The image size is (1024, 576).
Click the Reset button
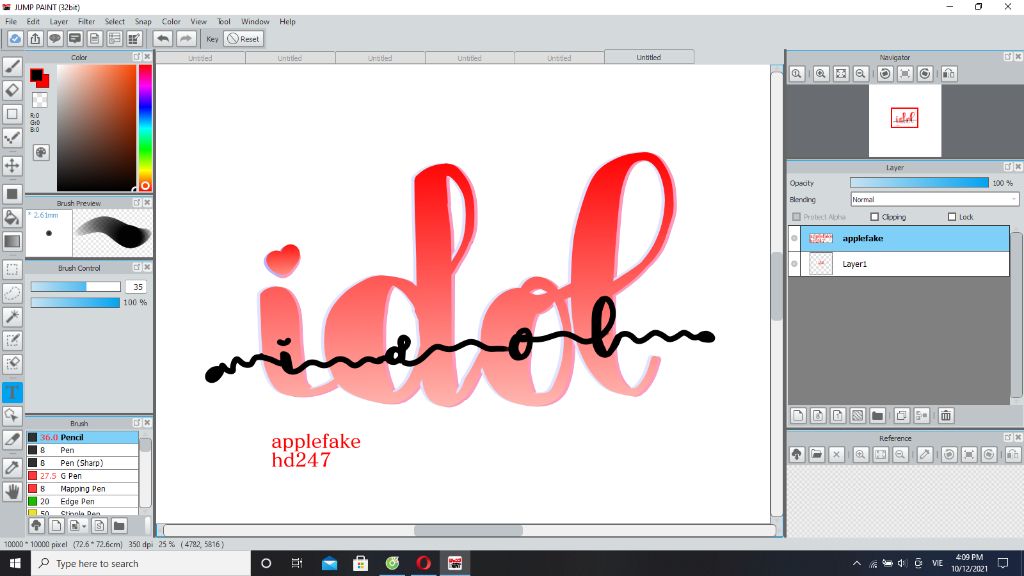[x=244, y=39]
